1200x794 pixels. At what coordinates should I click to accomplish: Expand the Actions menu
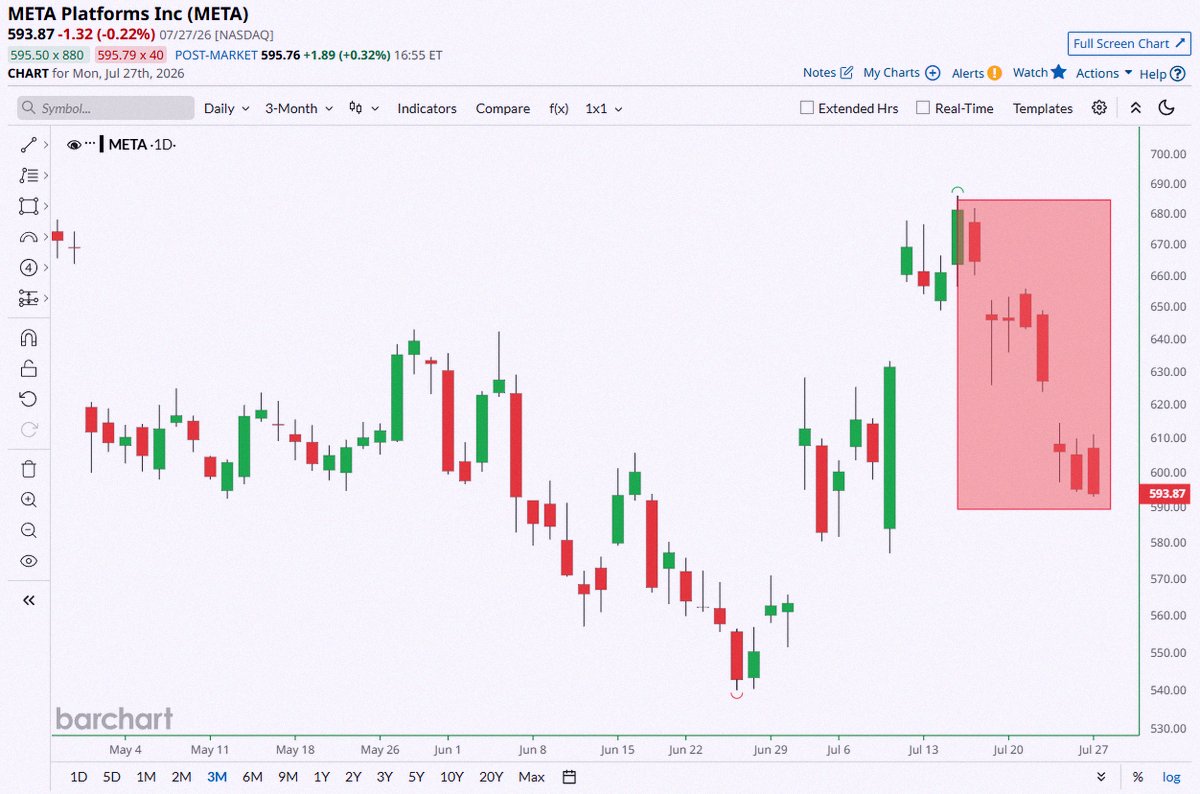point(1104,73)
